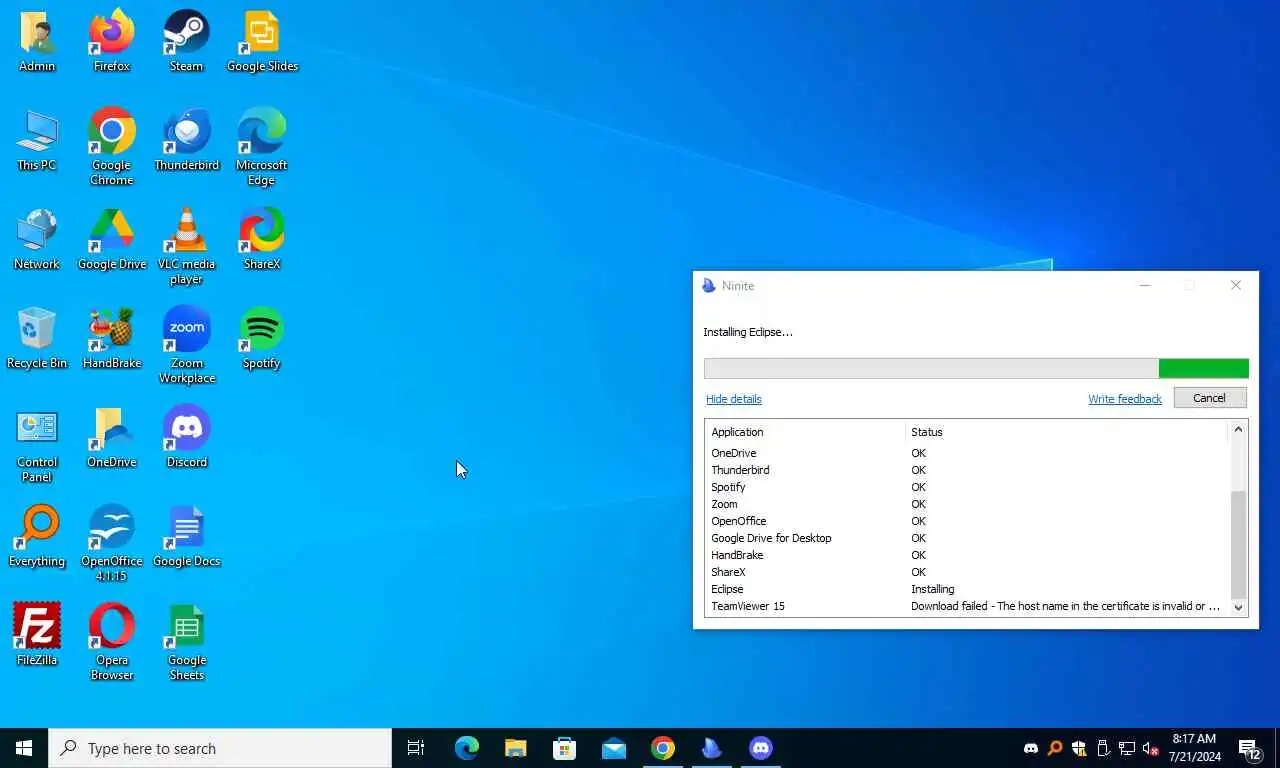The image size is (1280, 768).
Task: Select the VLC media player desktop shortcut
Action: pyautogui.click(x=187, y=247)
